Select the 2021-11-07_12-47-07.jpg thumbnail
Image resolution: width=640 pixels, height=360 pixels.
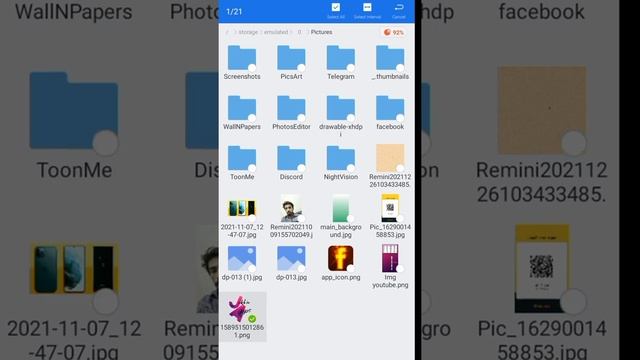point(242,208)
